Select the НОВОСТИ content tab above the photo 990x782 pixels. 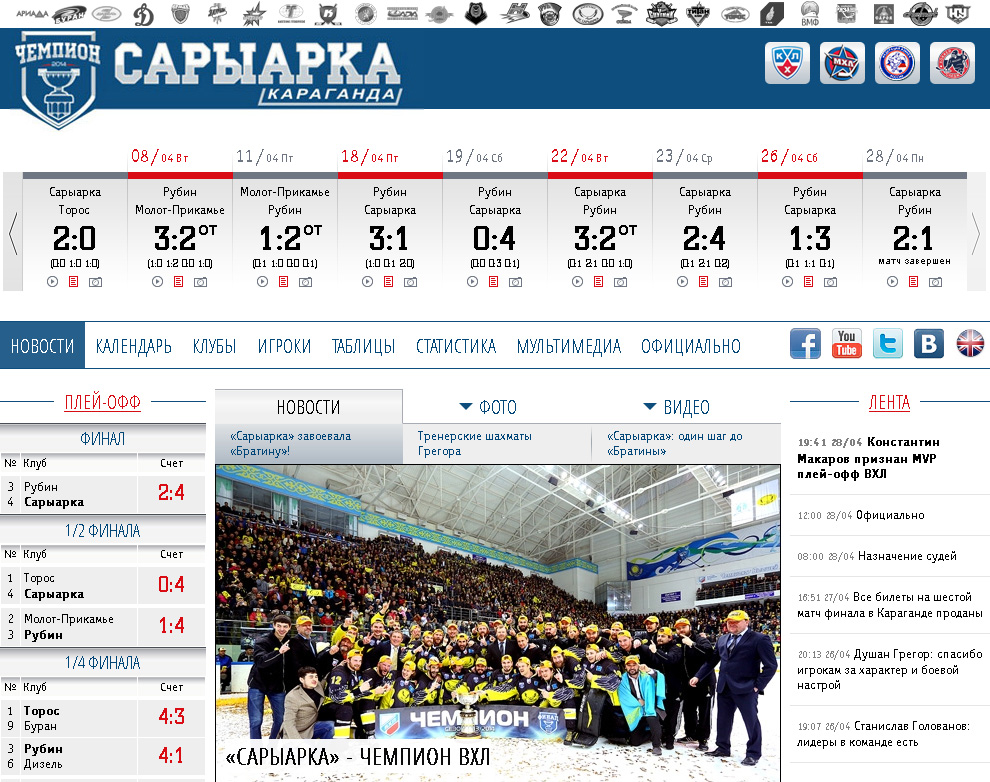(x=308, y=407)
